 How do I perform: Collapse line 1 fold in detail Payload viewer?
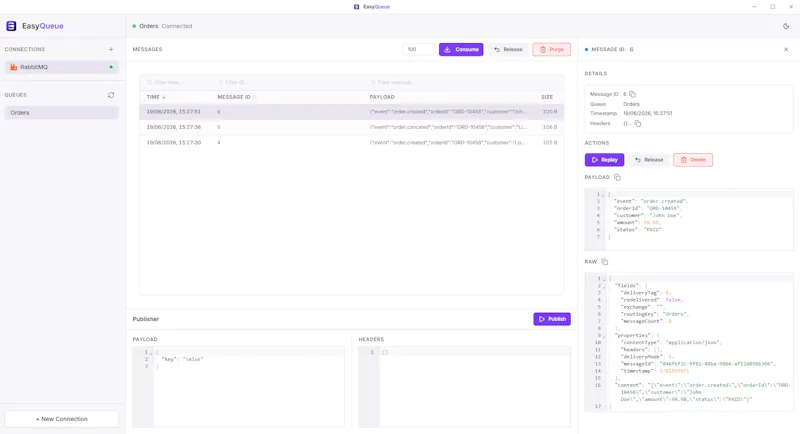(603, 194)
